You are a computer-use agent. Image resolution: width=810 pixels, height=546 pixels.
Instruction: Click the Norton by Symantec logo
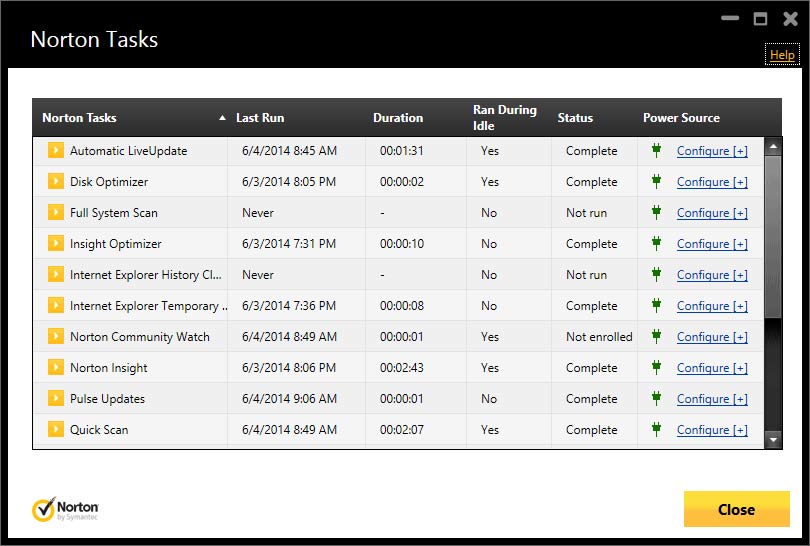coord(65,509)
